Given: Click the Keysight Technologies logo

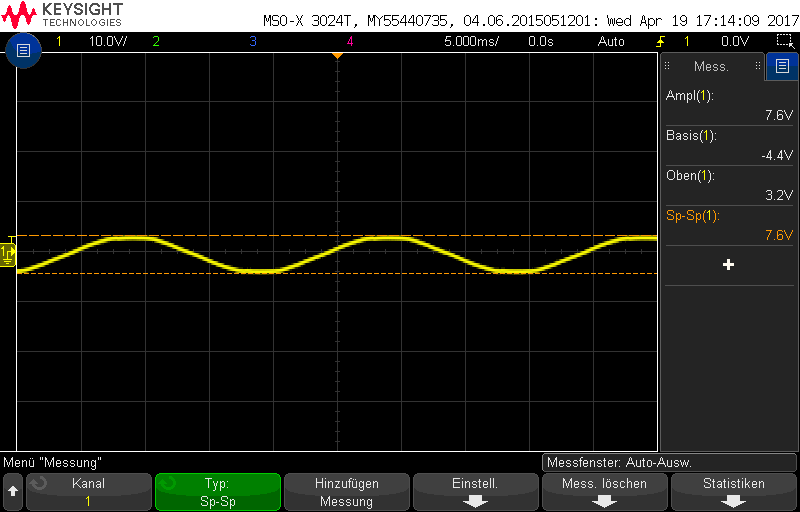Looking at the screenshot, I should 62,15.
